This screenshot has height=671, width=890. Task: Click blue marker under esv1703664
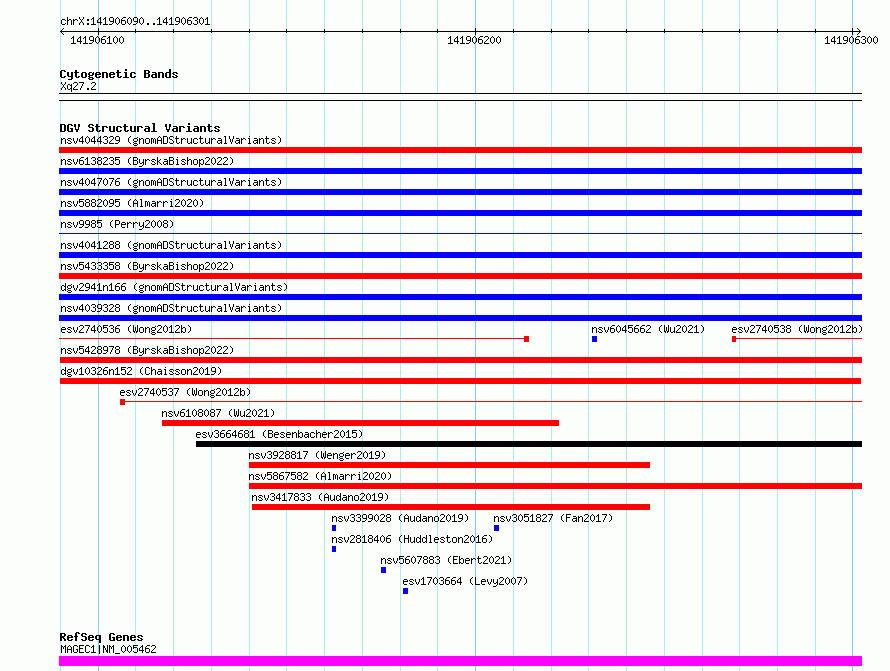coord(405,591)
